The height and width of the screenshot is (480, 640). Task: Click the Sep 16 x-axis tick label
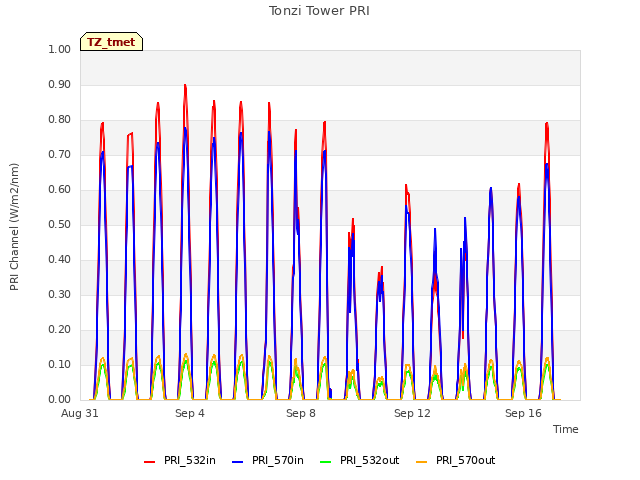point(523,413)
